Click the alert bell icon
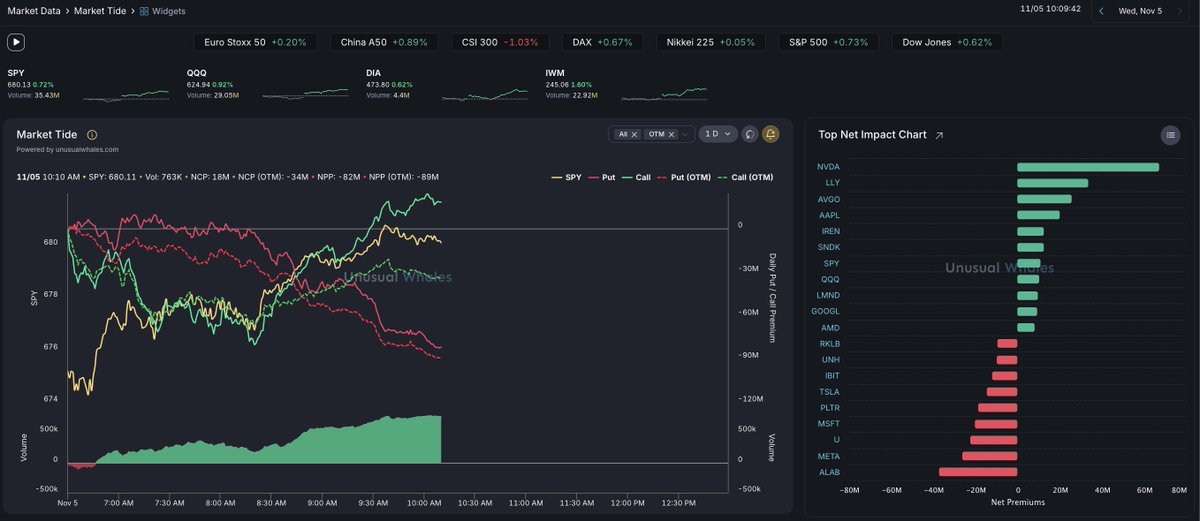This screenshot has height=521, width=1200. click(x=771, y=134)
